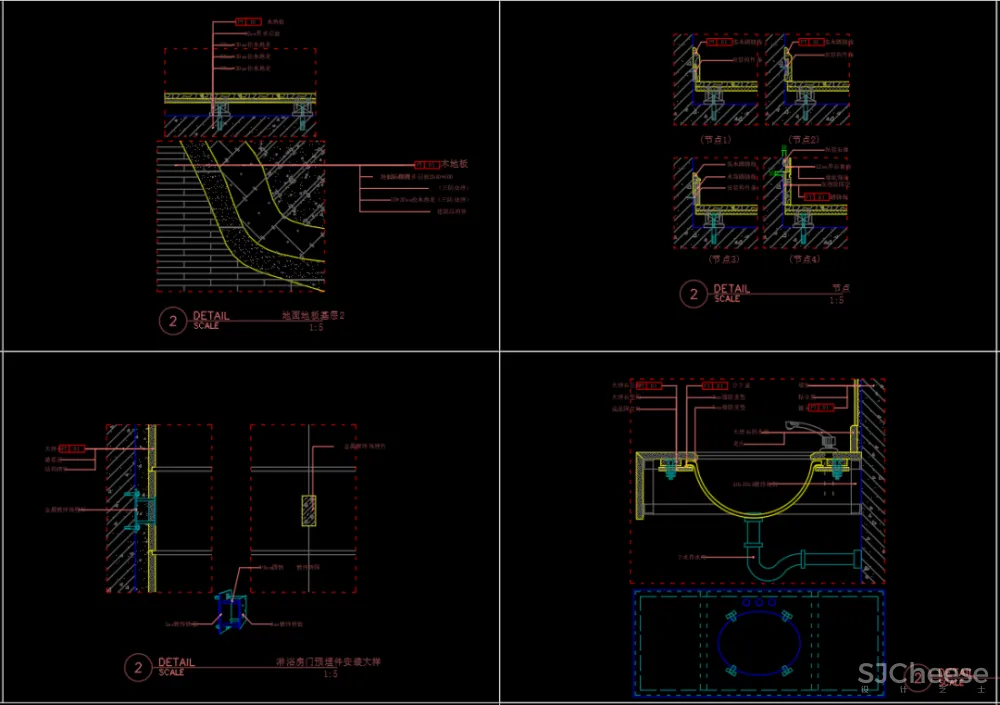The image size is (1000, 705).
Task: Select the 节点4 caption text
Action: pos(803,259)
